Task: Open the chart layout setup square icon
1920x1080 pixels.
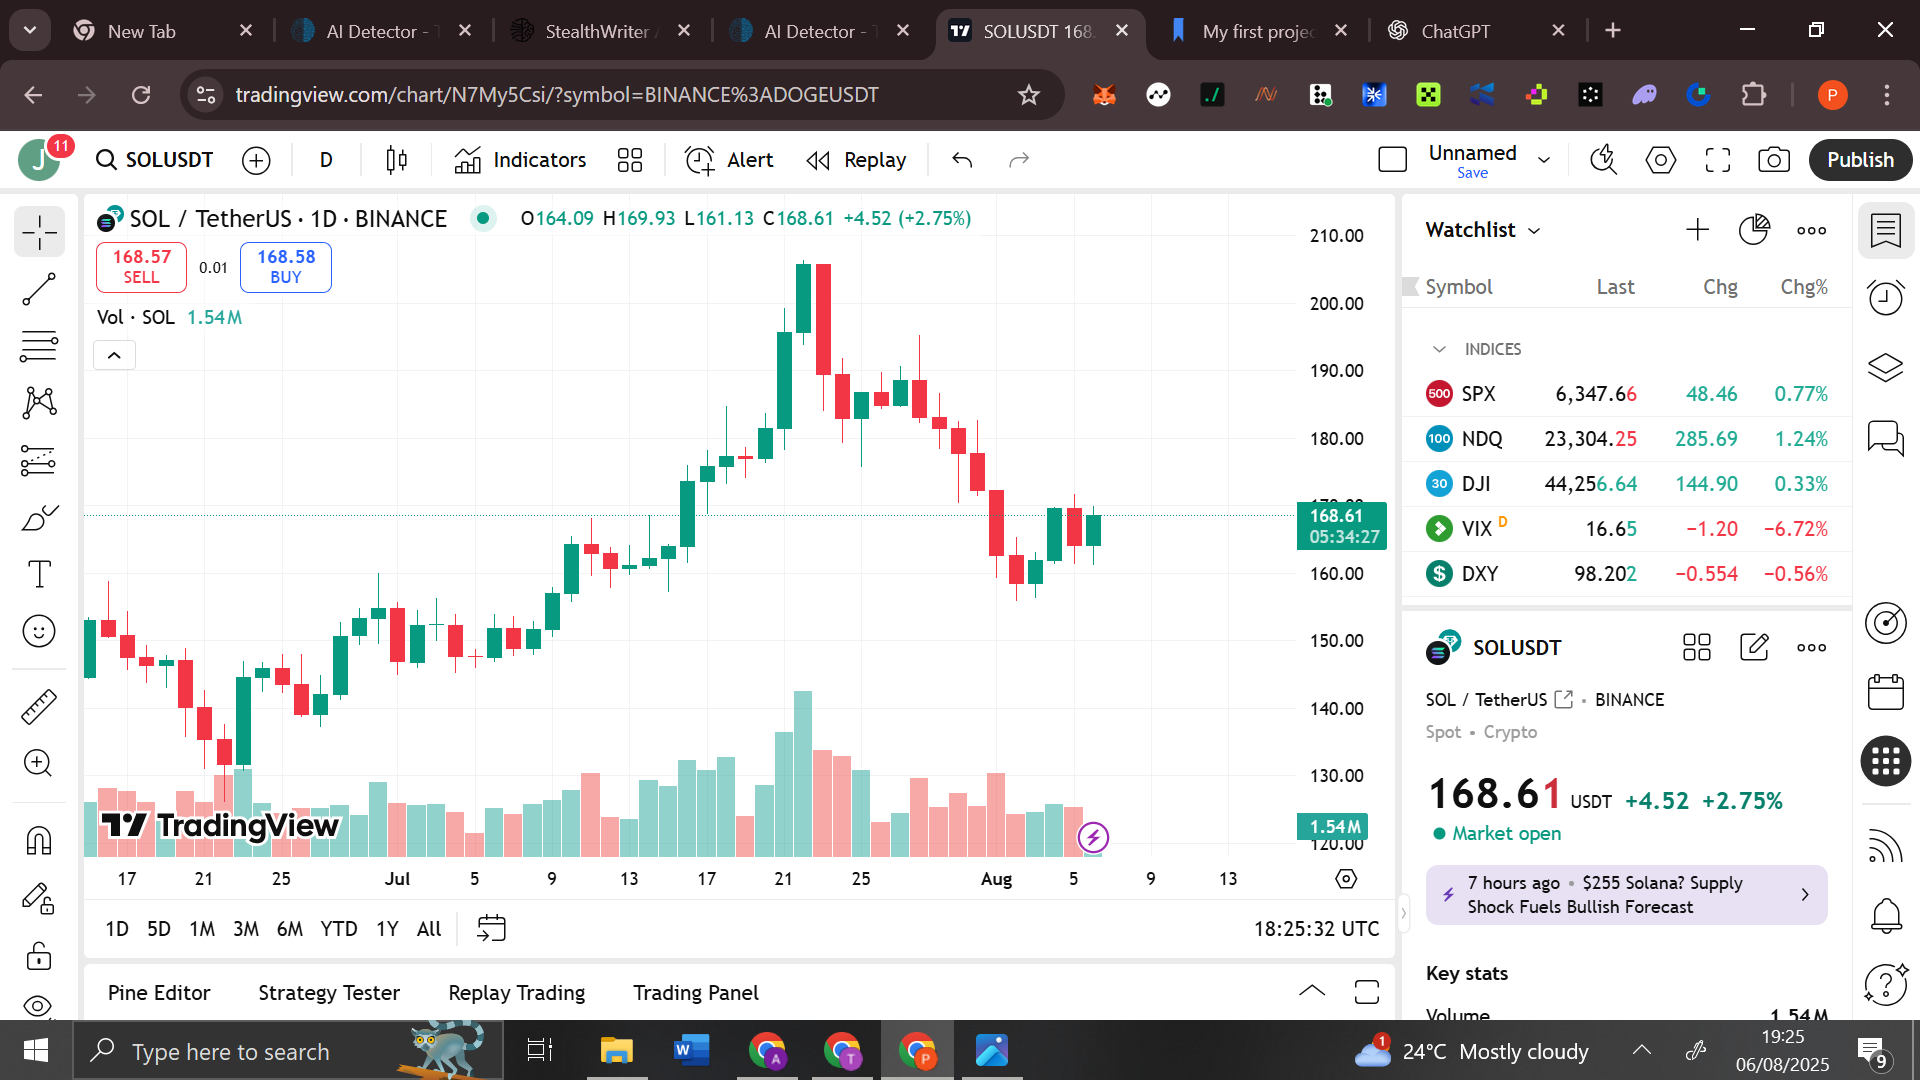Action: pos(1392,160)
